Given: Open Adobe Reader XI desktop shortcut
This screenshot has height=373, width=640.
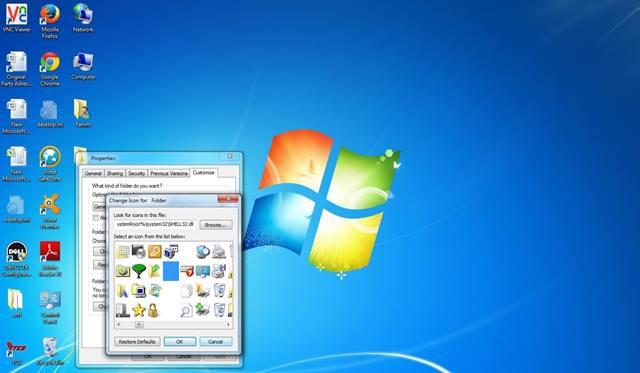Looking at the screenshot, I should pyautogui.click(x=50, y=259).
